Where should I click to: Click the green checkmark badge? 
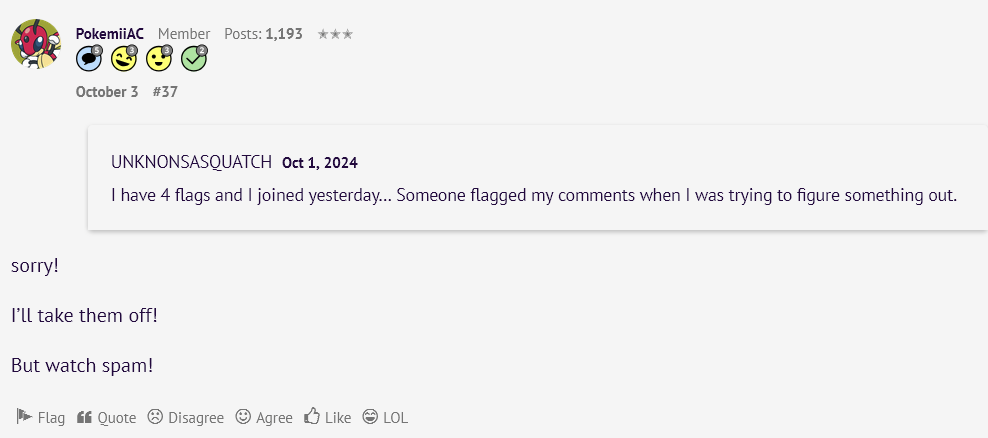pyautogui.click(x=194, y=59)
